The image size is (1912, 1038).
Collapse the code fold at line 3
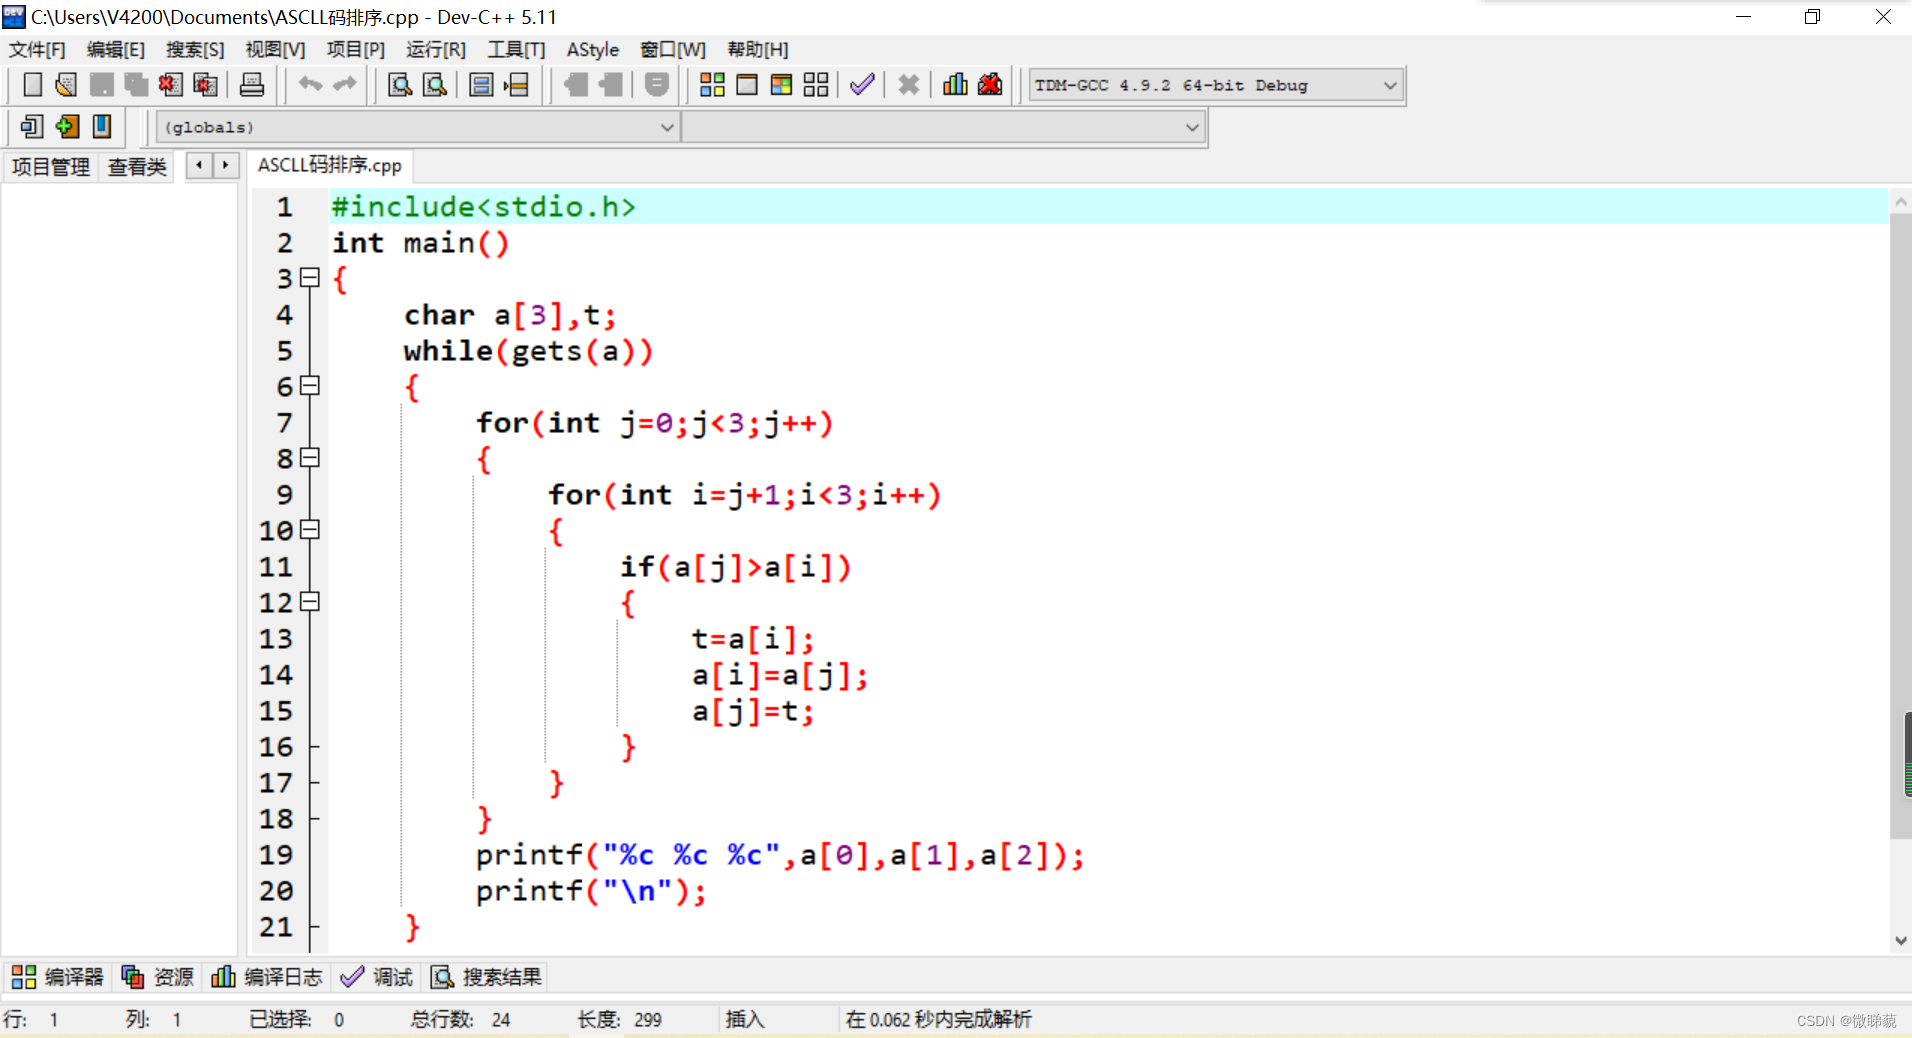click(310, 279)
